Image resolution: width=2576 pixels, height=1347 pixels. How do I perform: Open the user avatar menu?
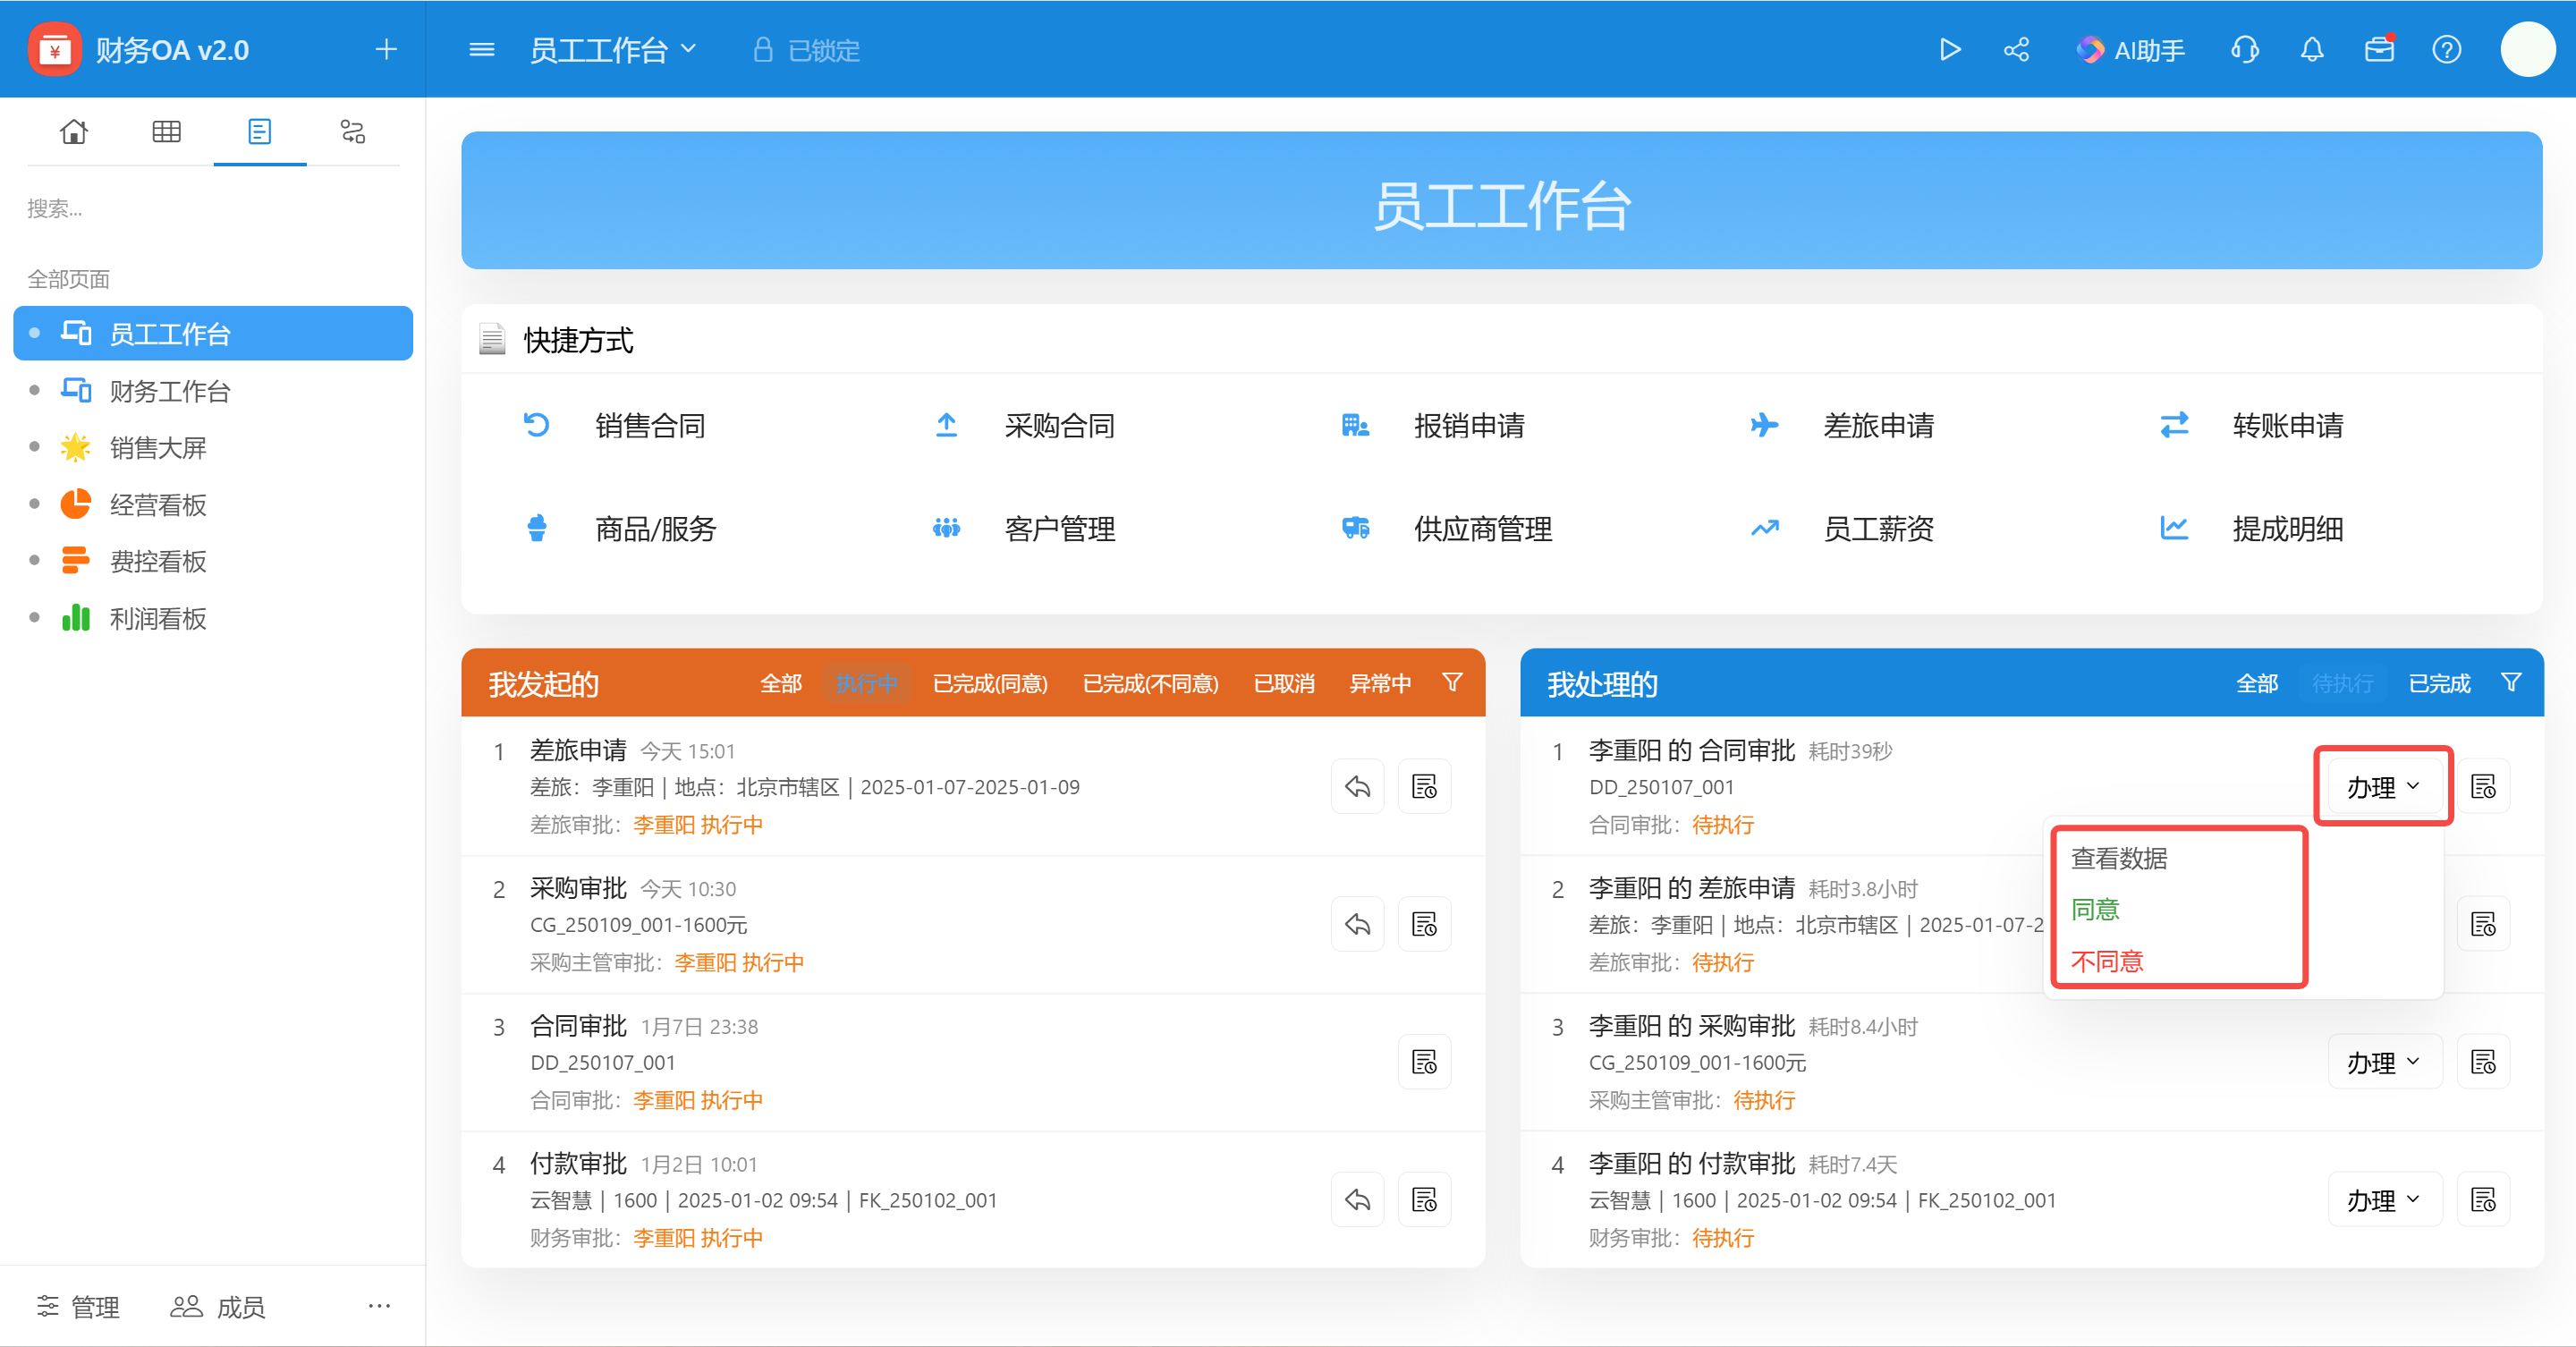tap(2528, 49)
